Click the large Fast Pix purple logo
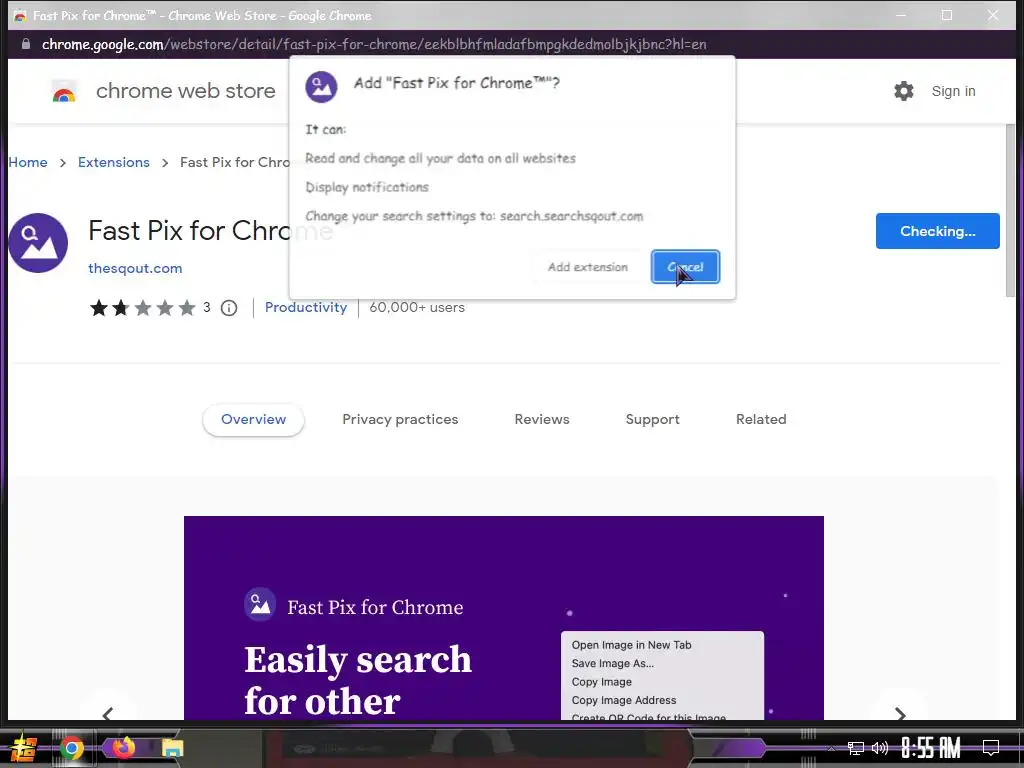Screen dimensions: 1024x768 click(x=38, y=243)
